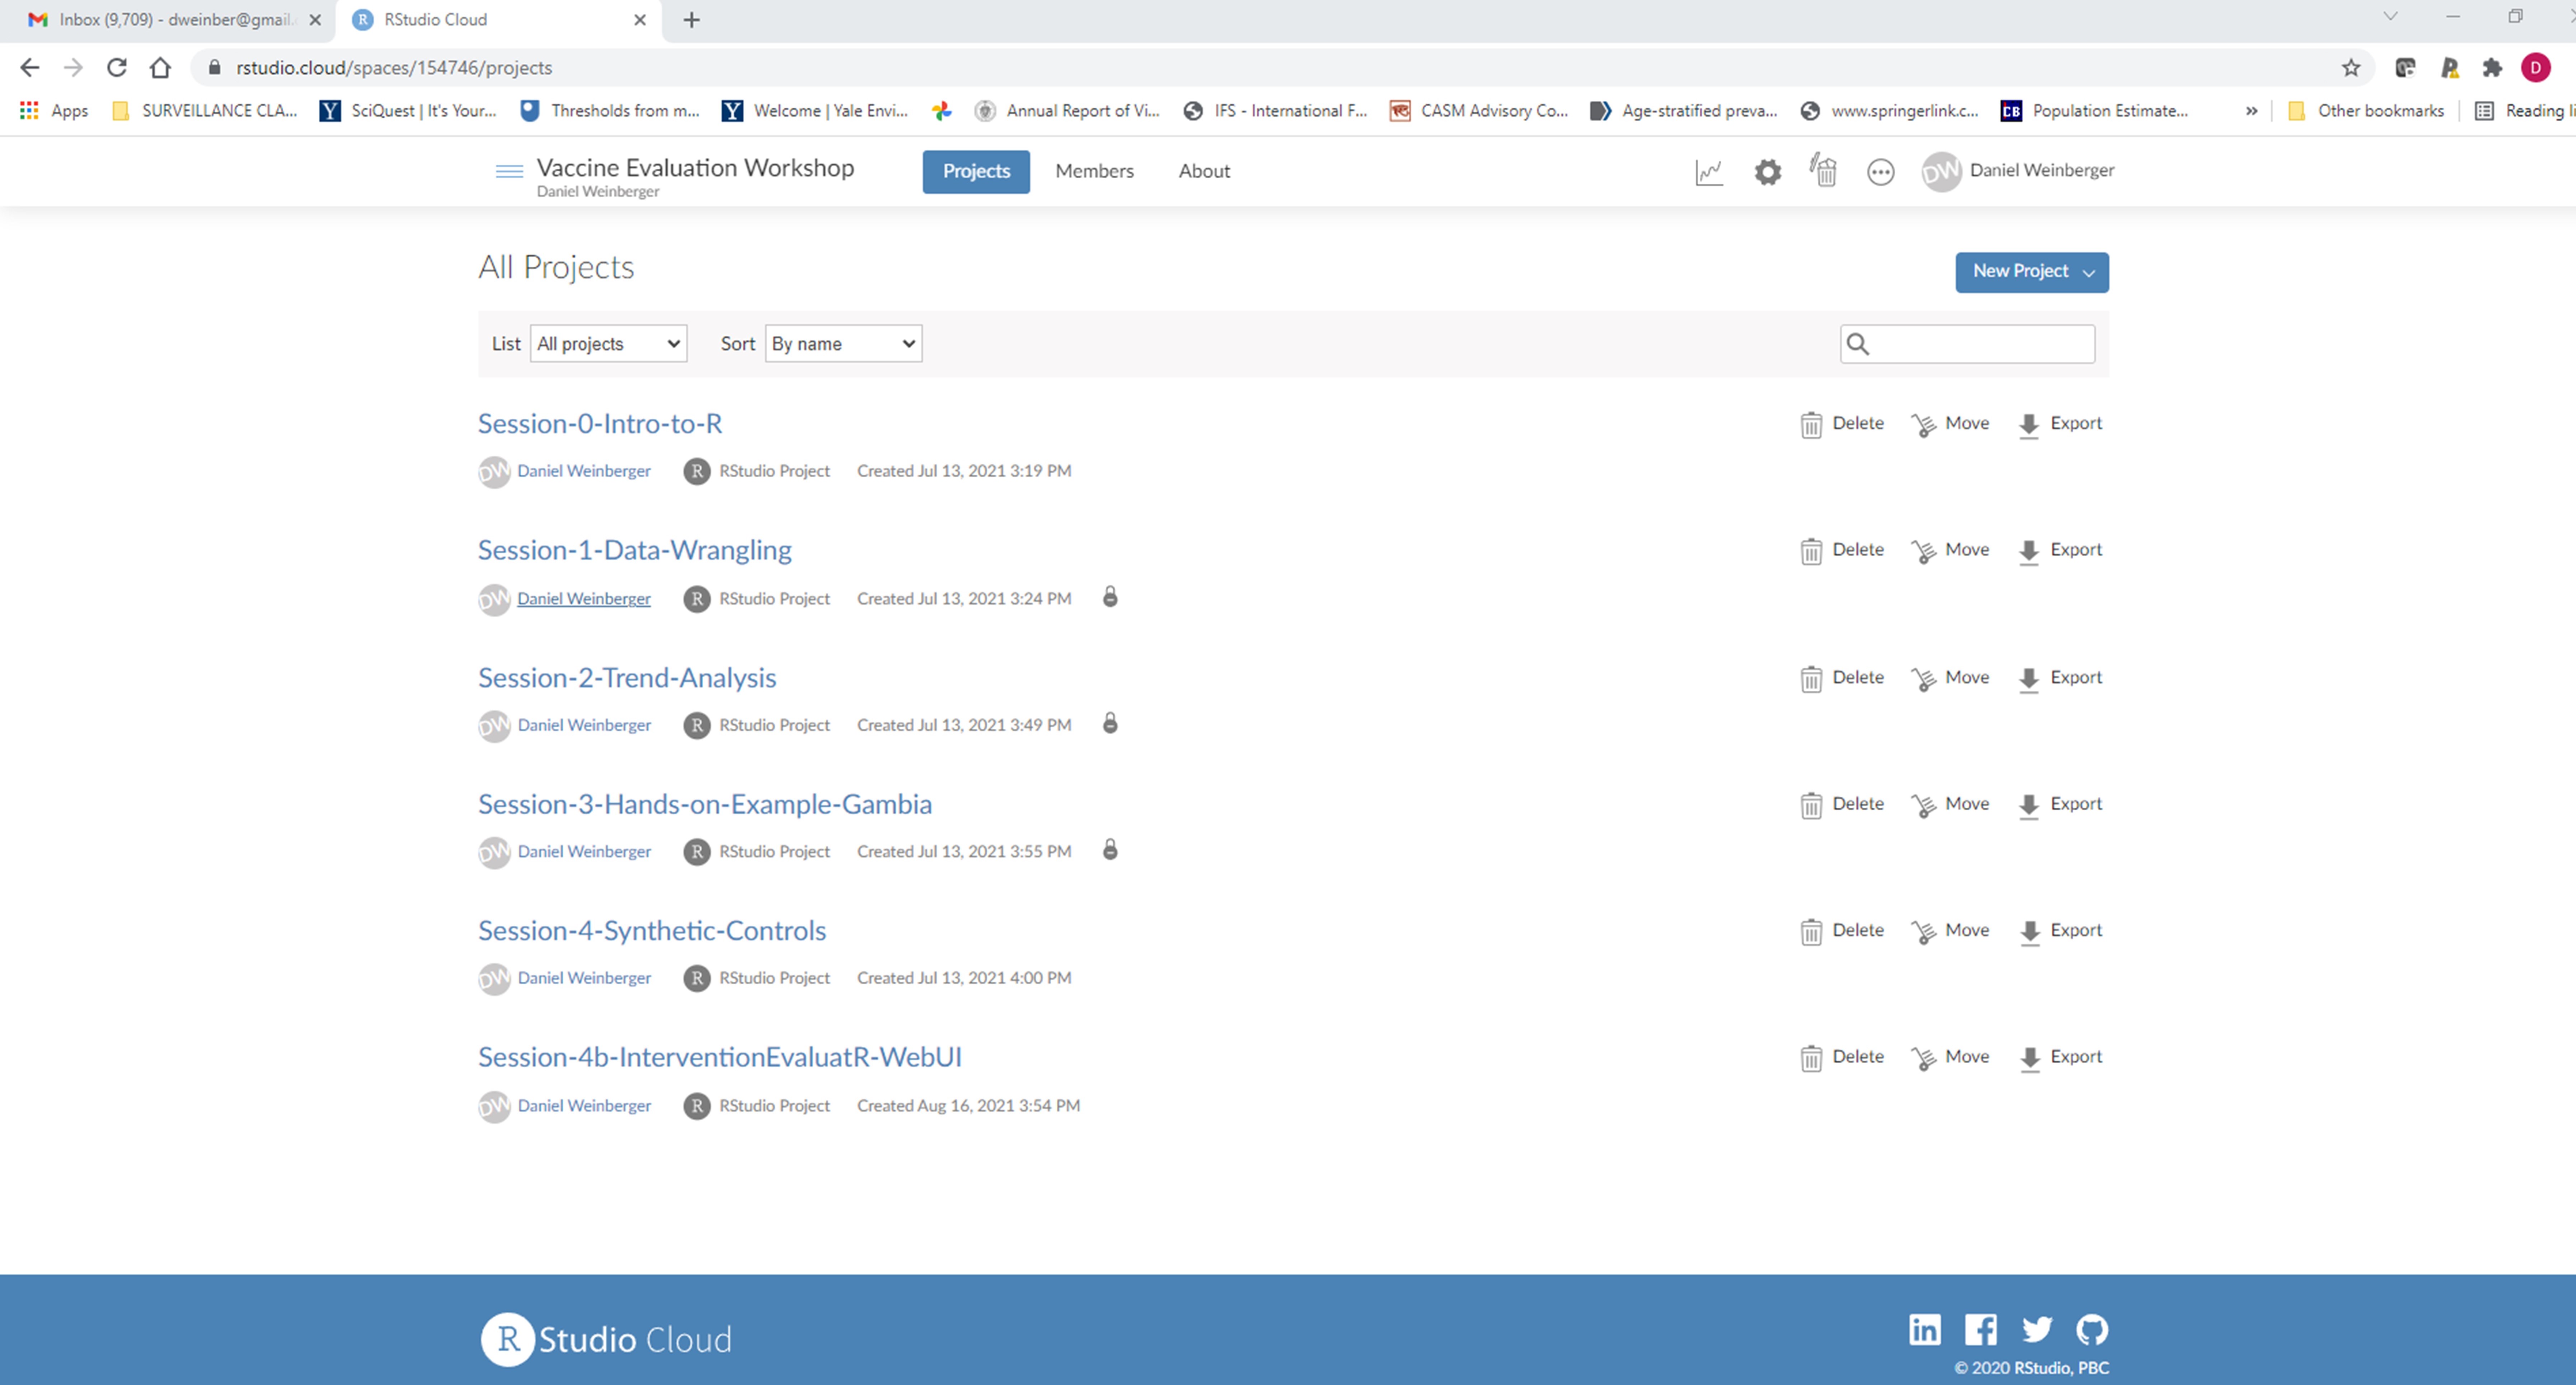Open the space usage chart icon
The width and height of the screenshot is (2576, 1385).
pyautogui.click(x=1709, y=172)
